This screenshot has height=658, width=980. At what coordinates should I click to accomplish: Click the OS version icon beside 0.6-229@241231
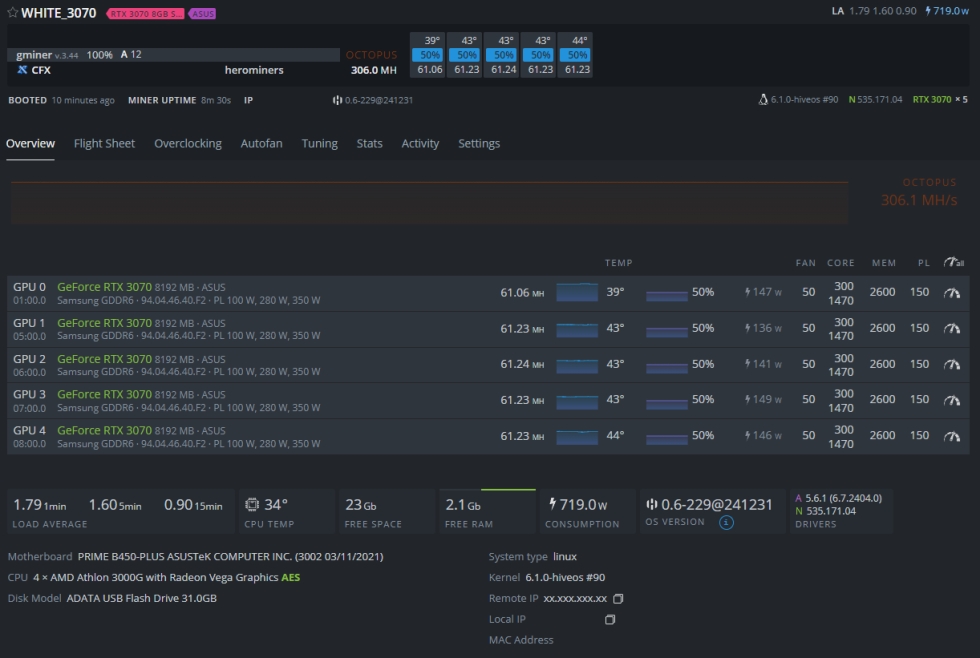coord(651,504)
